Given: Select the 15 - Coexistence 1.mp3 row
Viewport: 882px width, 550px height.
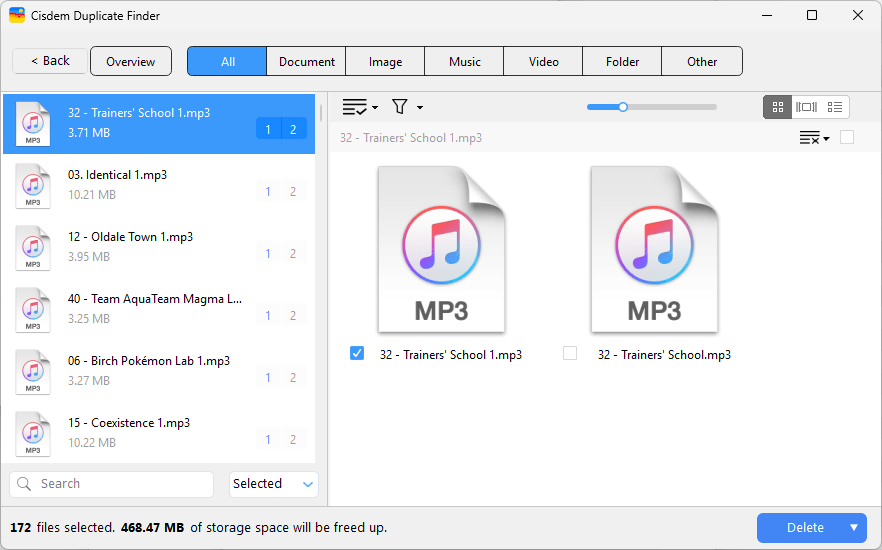Looking at the screenshot, I should click(x=159, y=434).
